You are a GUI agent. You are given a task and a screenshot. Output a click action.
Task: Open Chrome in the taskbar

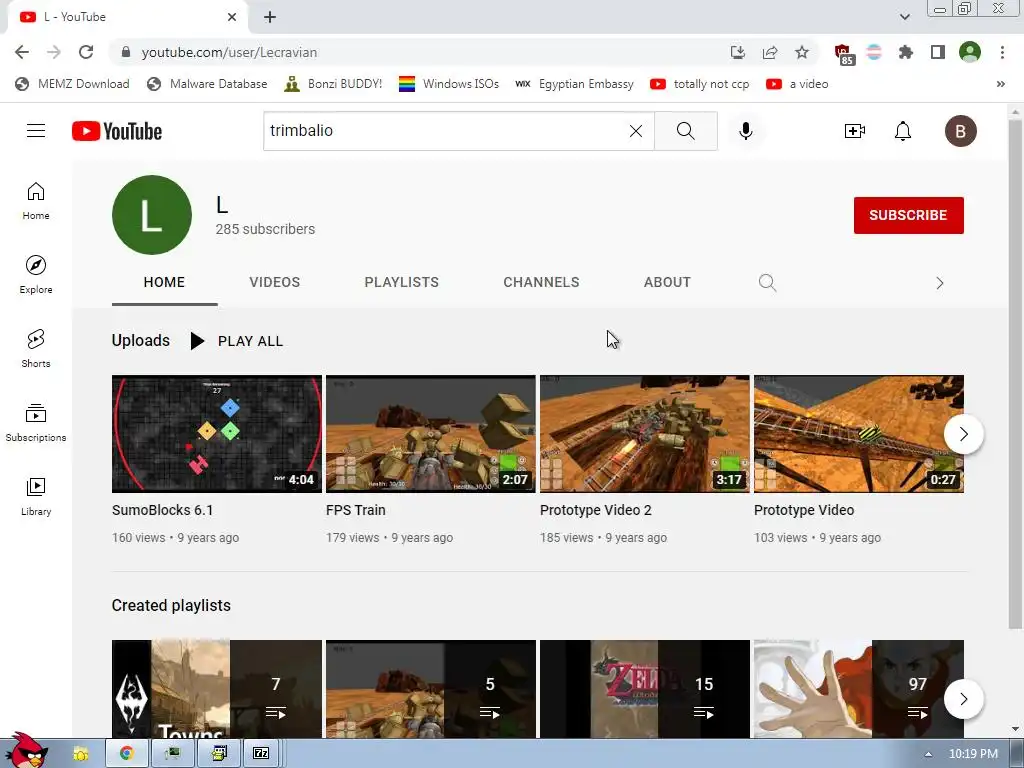point(127,754)
